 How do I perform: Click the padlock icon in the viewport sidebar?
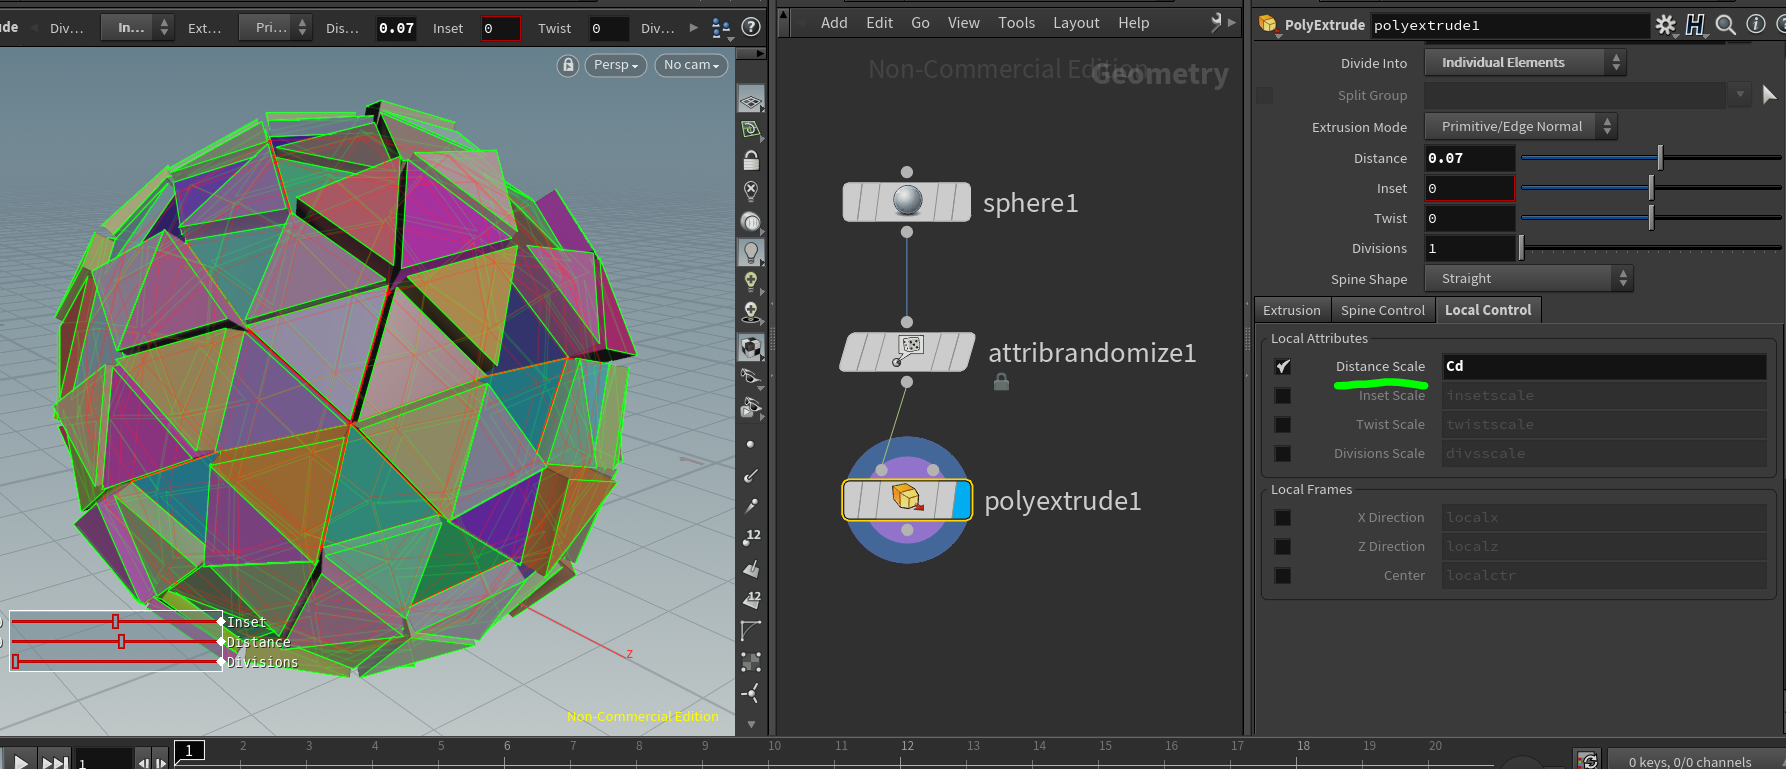751,160
